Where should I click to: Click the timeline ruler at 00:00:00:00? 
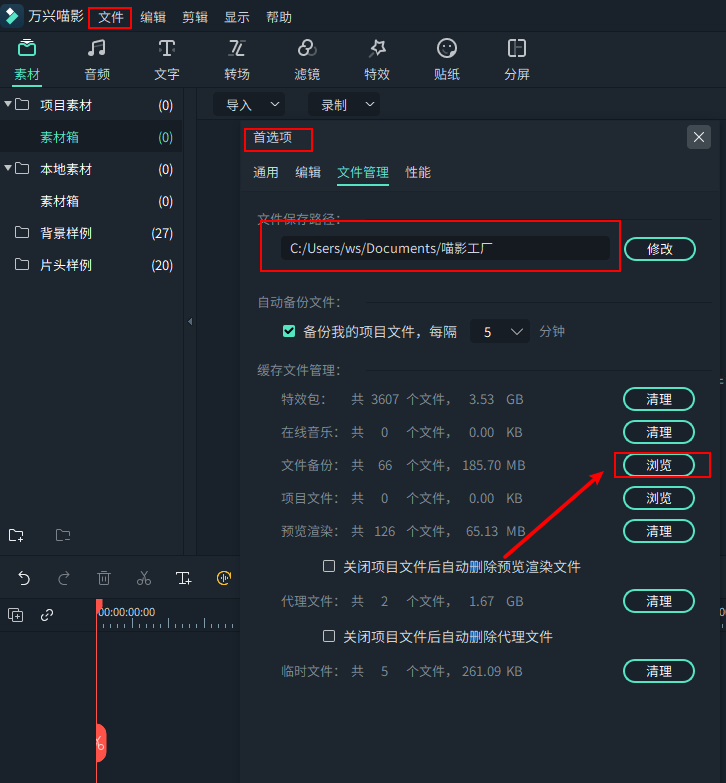(x=127, y=612)
